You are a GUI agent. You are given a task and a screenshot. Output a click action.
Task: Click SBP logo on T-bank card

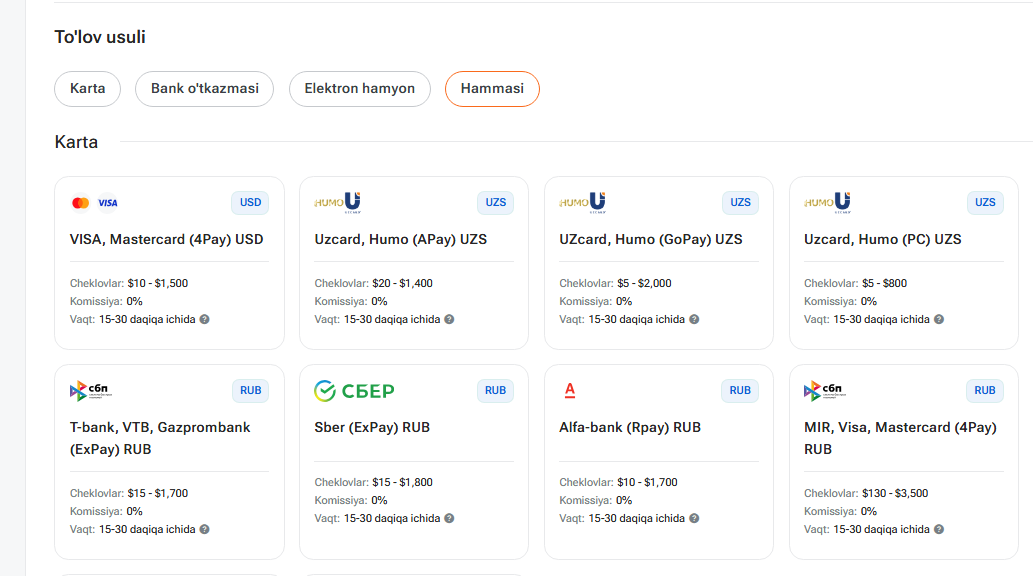tap(91, 391)
